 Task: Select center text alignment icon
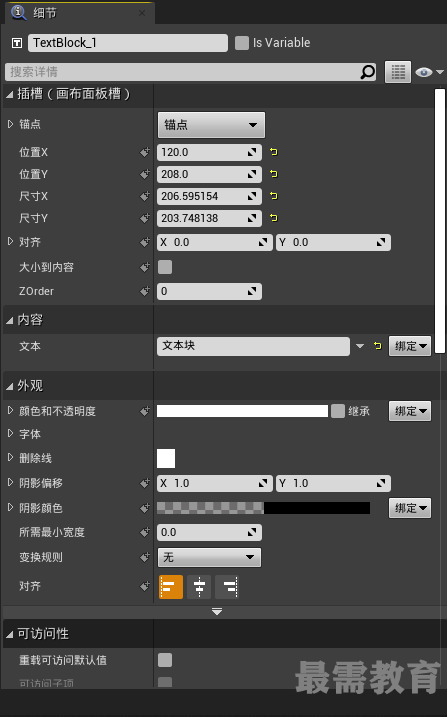pos(199,587)
